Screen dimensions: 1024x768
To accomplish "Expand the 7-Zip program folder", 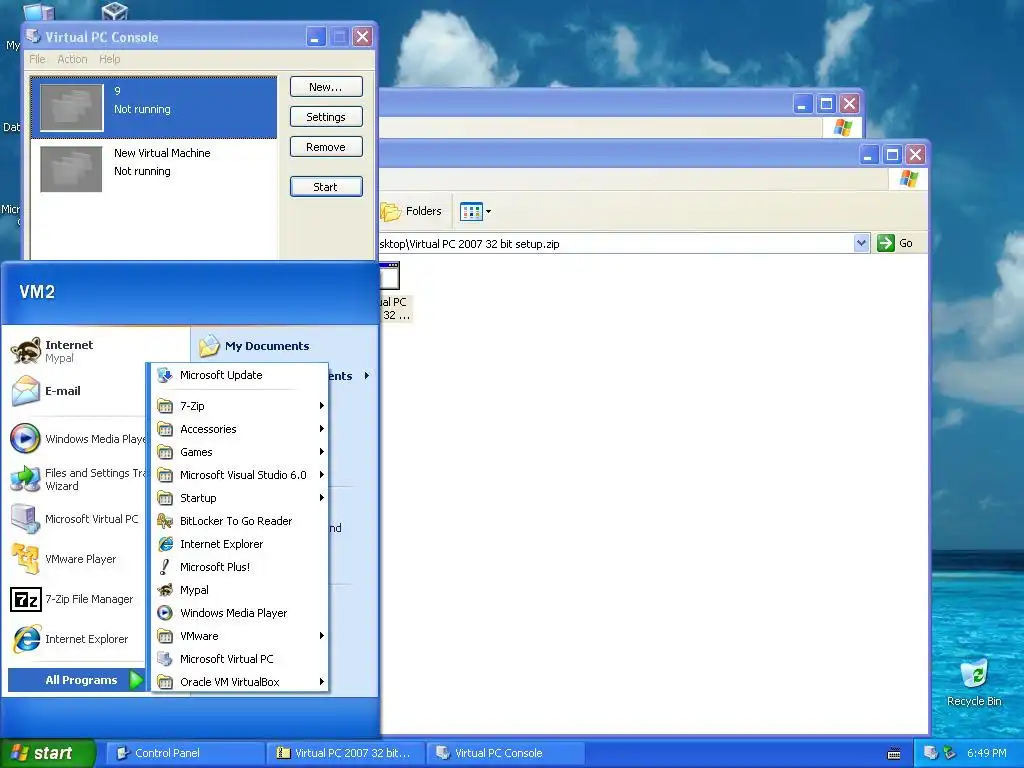I will click(240, 406).
